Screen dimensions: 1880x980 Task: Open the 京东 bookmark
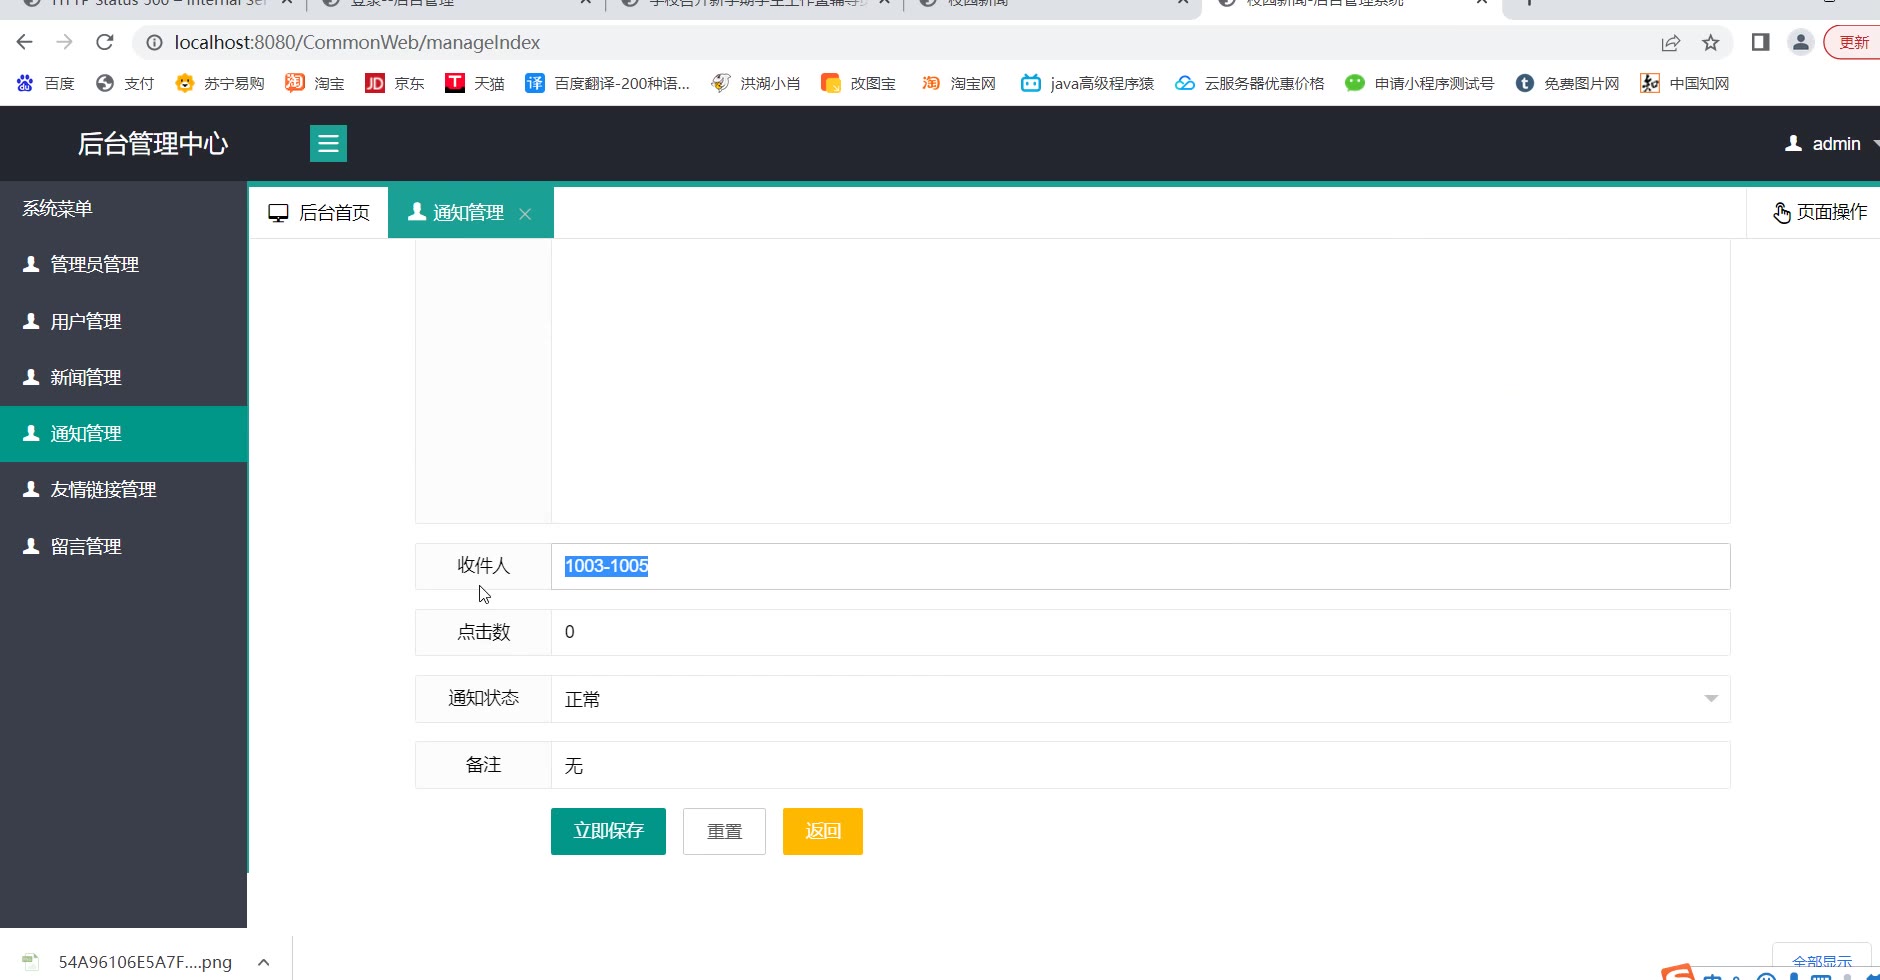tap(395, 83)
